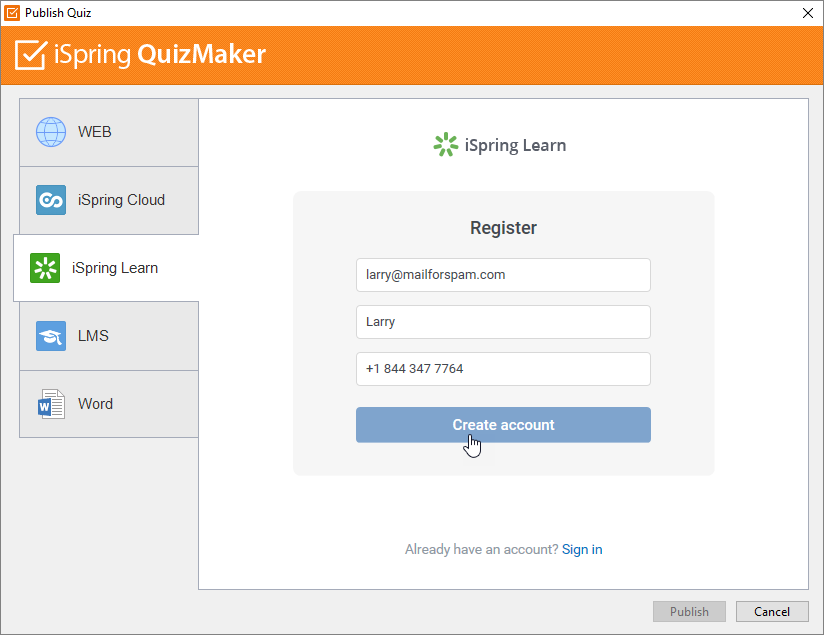This screenshot has height=635, width=824.
Task: Click the green iSpring Learn asterisk icon
Action: pyautogui.click(x=44, y=267)
